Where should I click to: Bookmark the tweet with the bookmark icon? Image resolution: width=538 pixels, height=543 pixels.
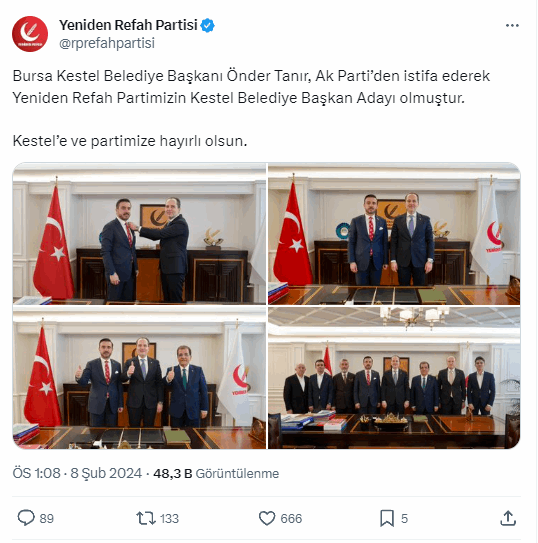(x=387, y=518)
